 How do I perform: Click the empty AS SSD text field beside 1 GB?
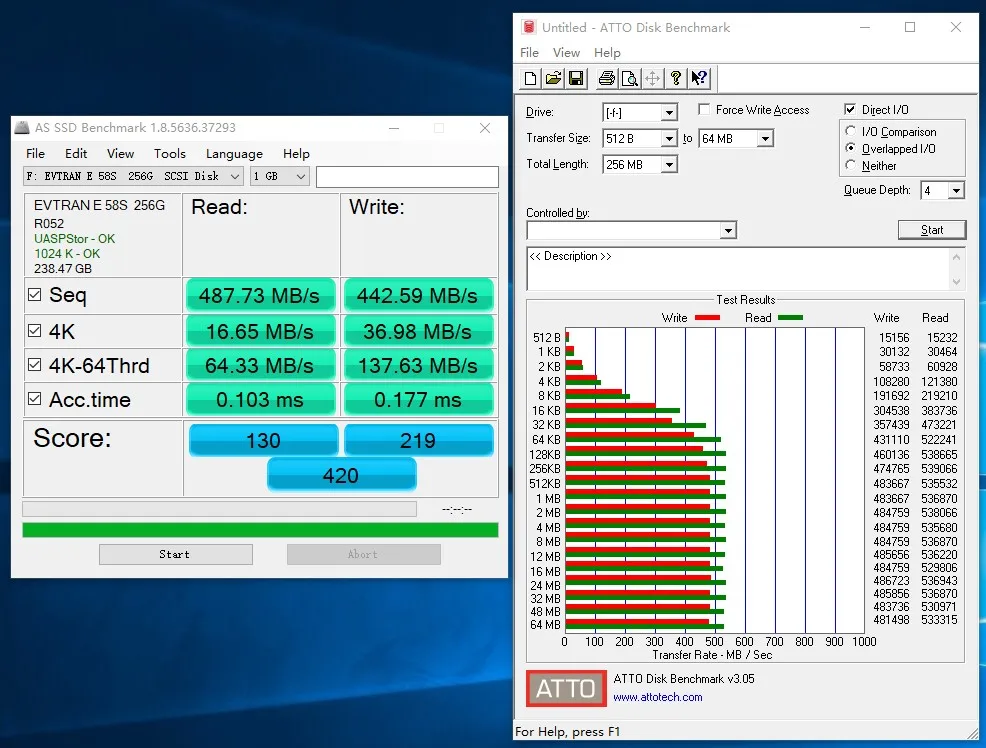407,177
